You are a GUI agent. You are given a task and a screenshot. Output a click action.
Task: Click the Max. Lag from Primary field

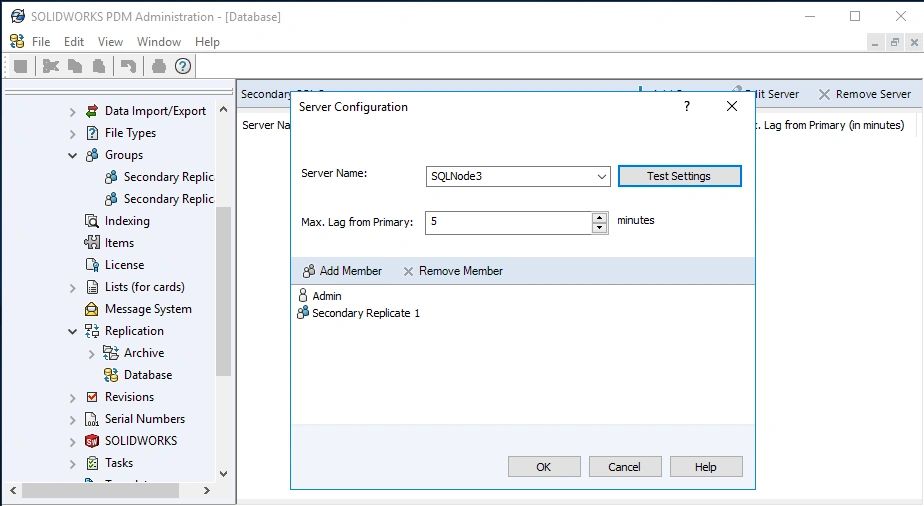(x=508, y=222)
